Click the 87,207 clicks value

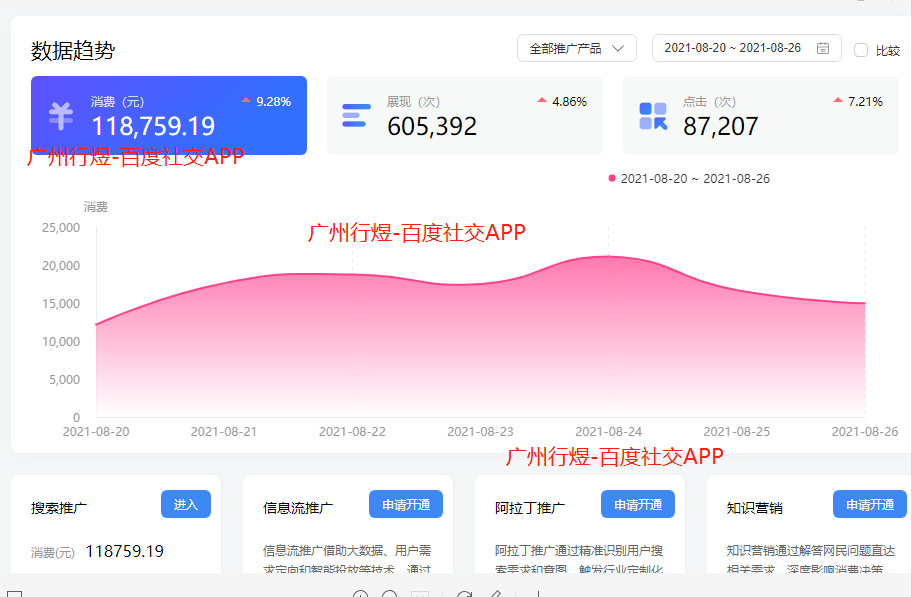point(721,126)
